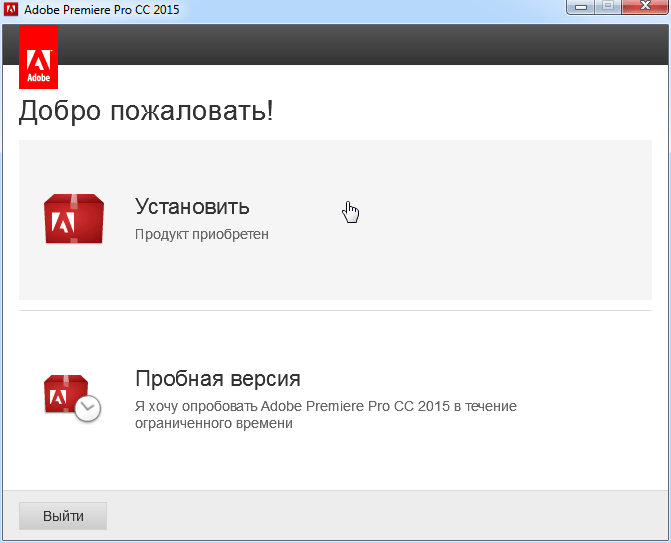Click the Добро пожаловать! welcome heading
The height and width of the screenshot is (543, 671).
(146, 111)
